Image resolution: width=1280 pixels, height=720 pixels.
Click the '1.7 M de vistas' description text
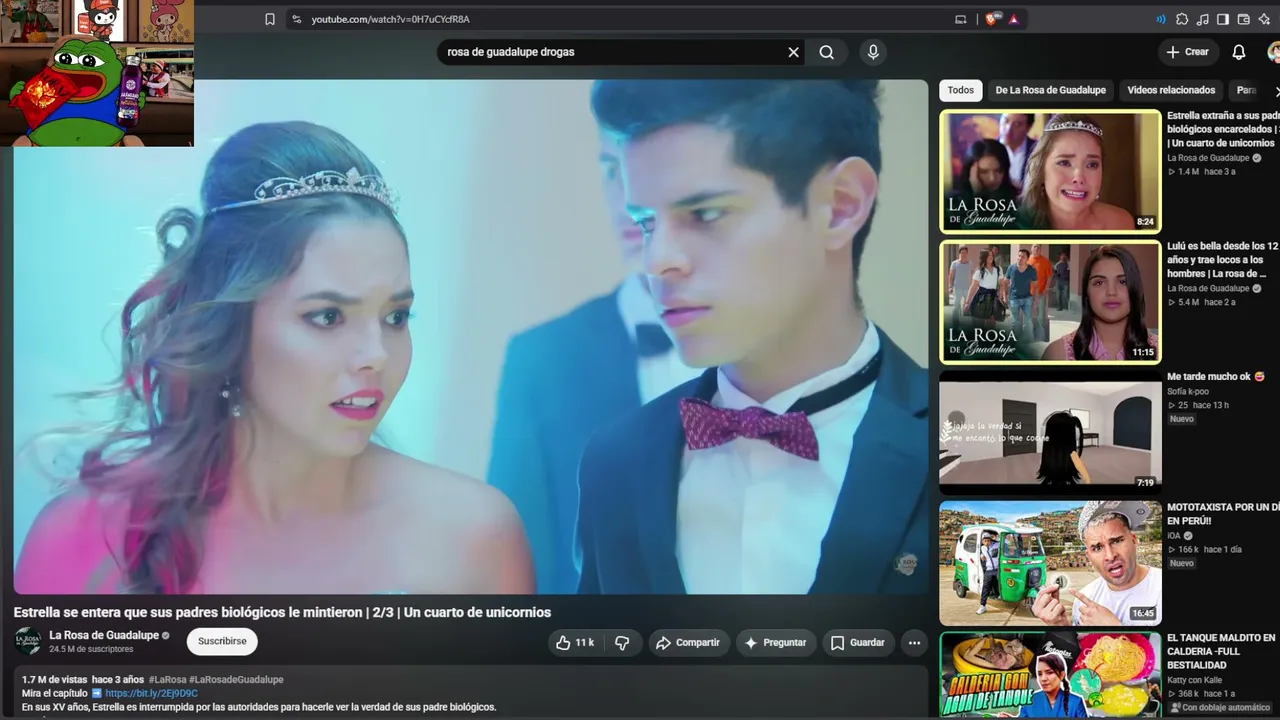(x=55, y=679)
